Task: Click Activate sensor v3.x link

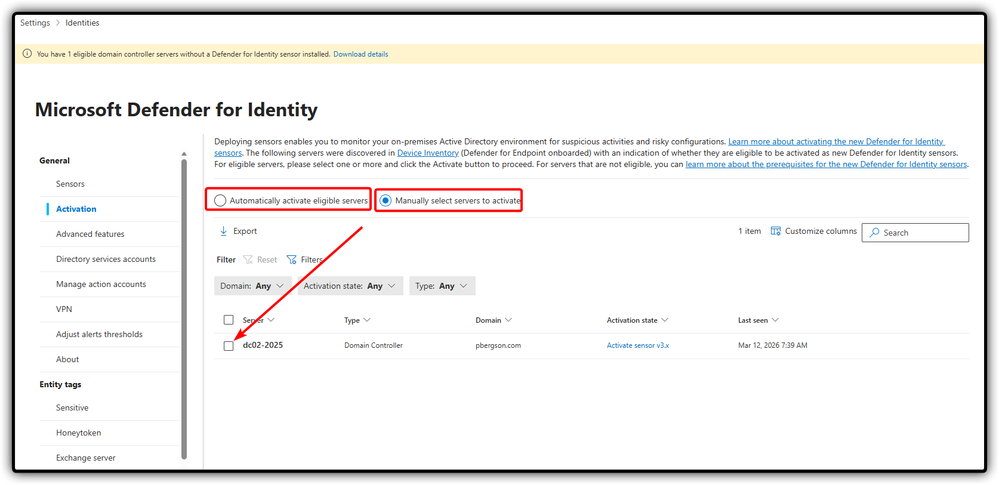Action: [x=638, y=345]
